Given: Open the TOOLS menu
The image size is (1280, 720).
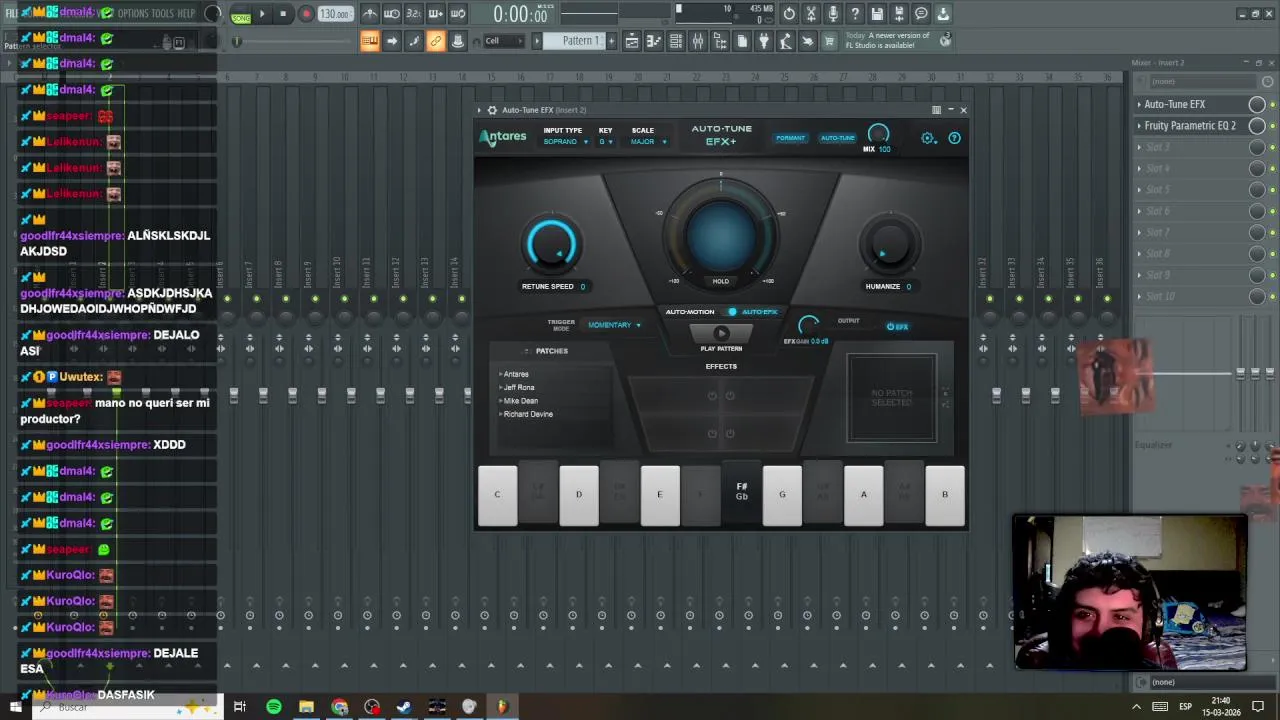Looking at the screenshot, I should click(163, 13).
